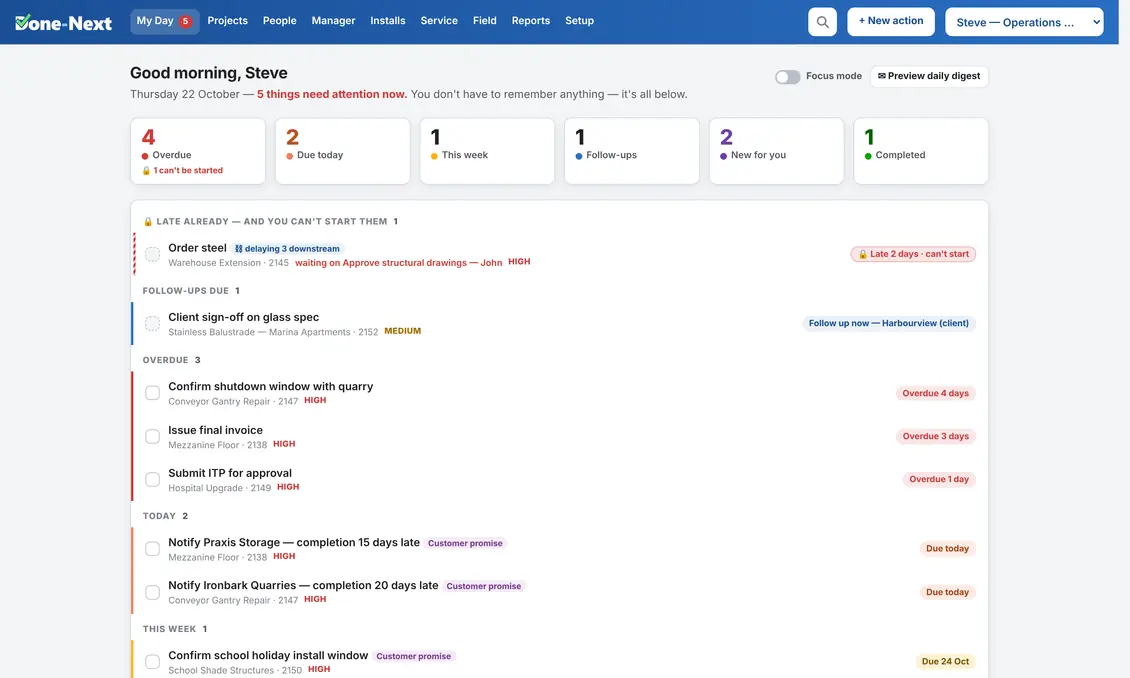Click the envelope icon on Preview daily digest
This screenshot has width=1130, height=678.
pyautogui.click(x=881, y=76)
